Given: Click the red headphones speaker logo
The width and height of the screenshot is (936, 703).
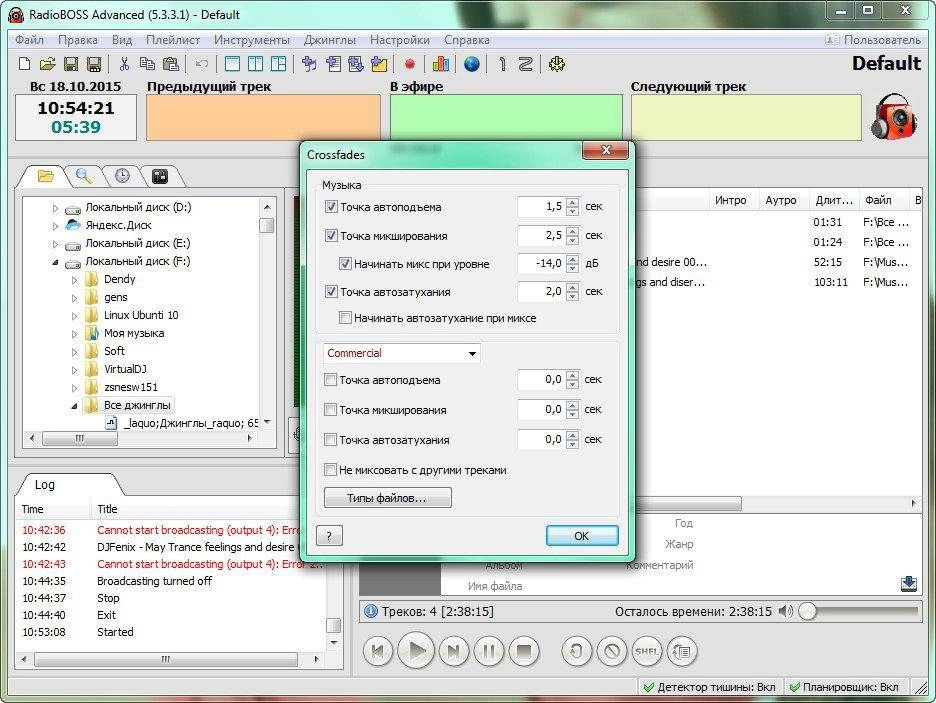Looking at the screenshot, I should point(894,116).
